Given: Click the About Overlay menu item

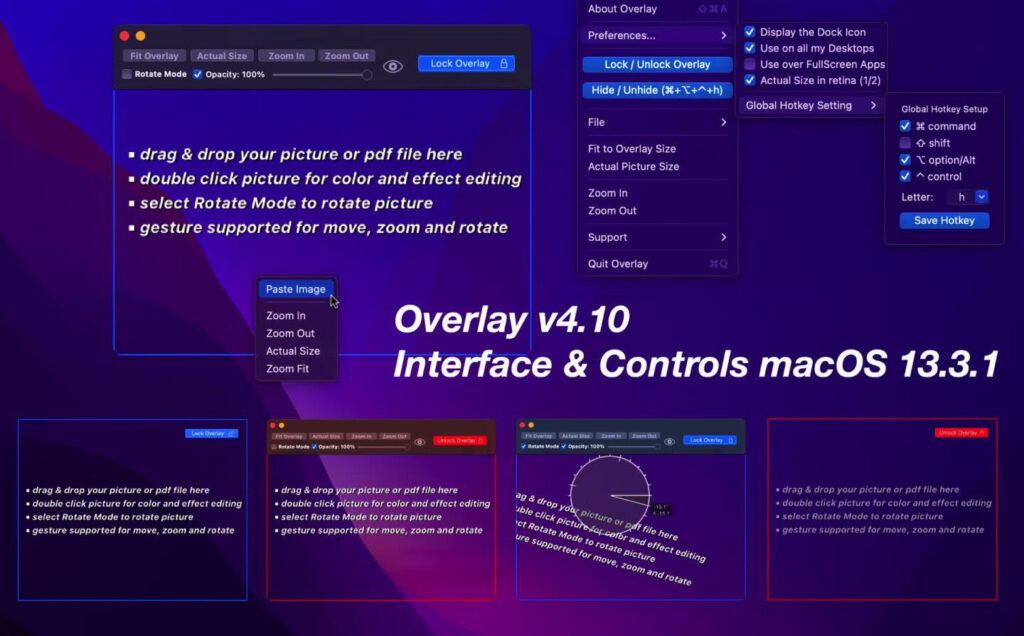Looking at the screenshot, I should [x=620, y=8].
